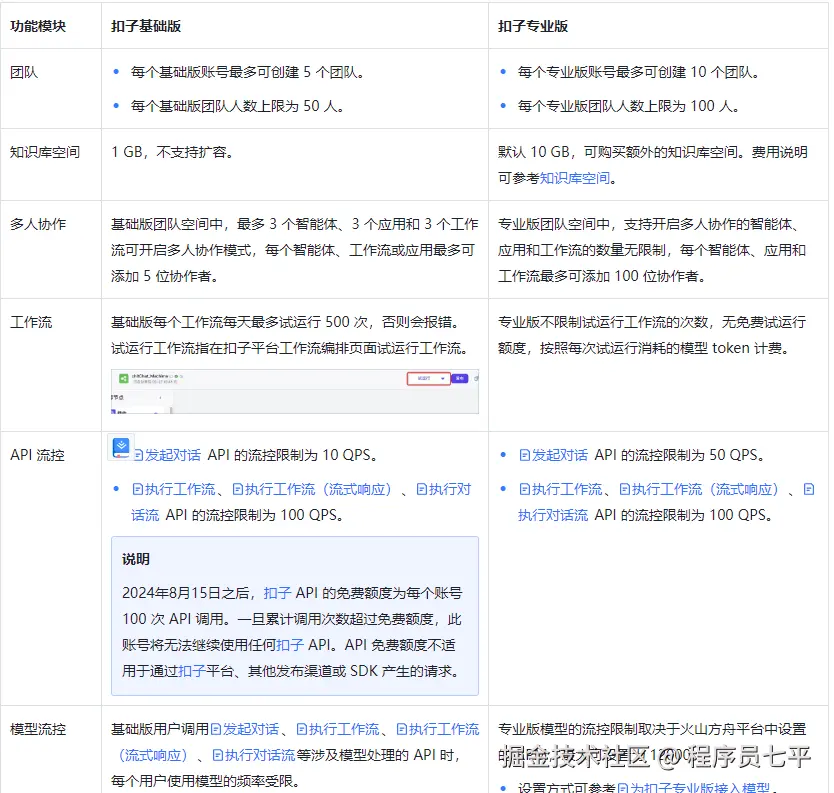
Task: Click the 扣子专业版 column header
Action: (533, 26)
